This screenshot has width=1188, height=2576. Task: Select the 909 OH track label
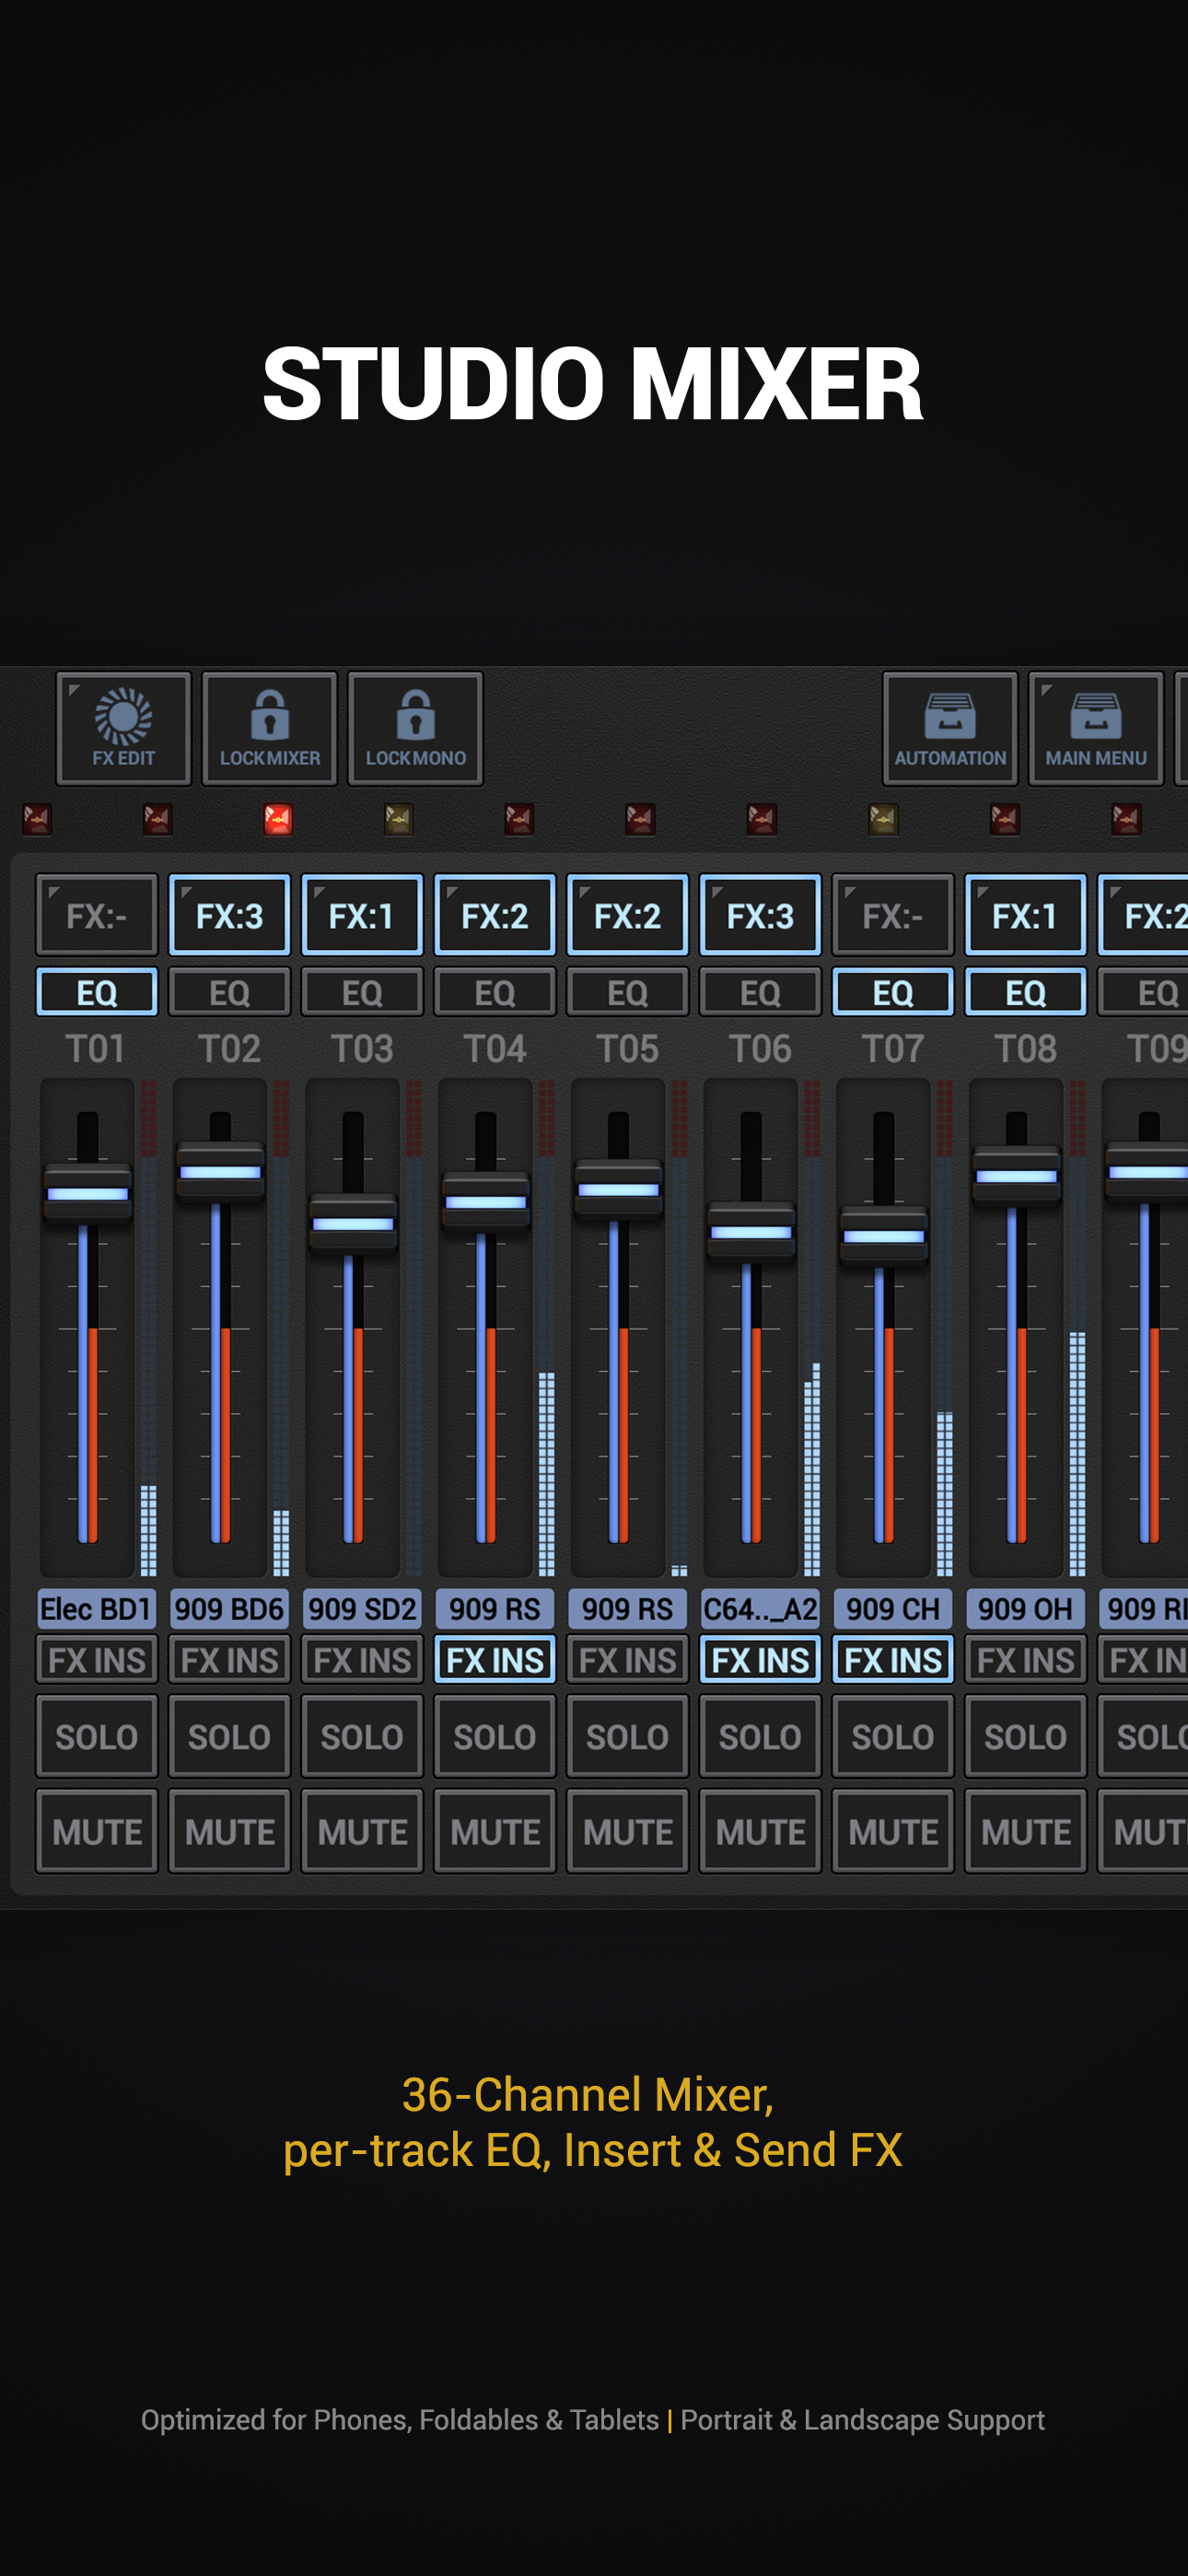1025,1609
